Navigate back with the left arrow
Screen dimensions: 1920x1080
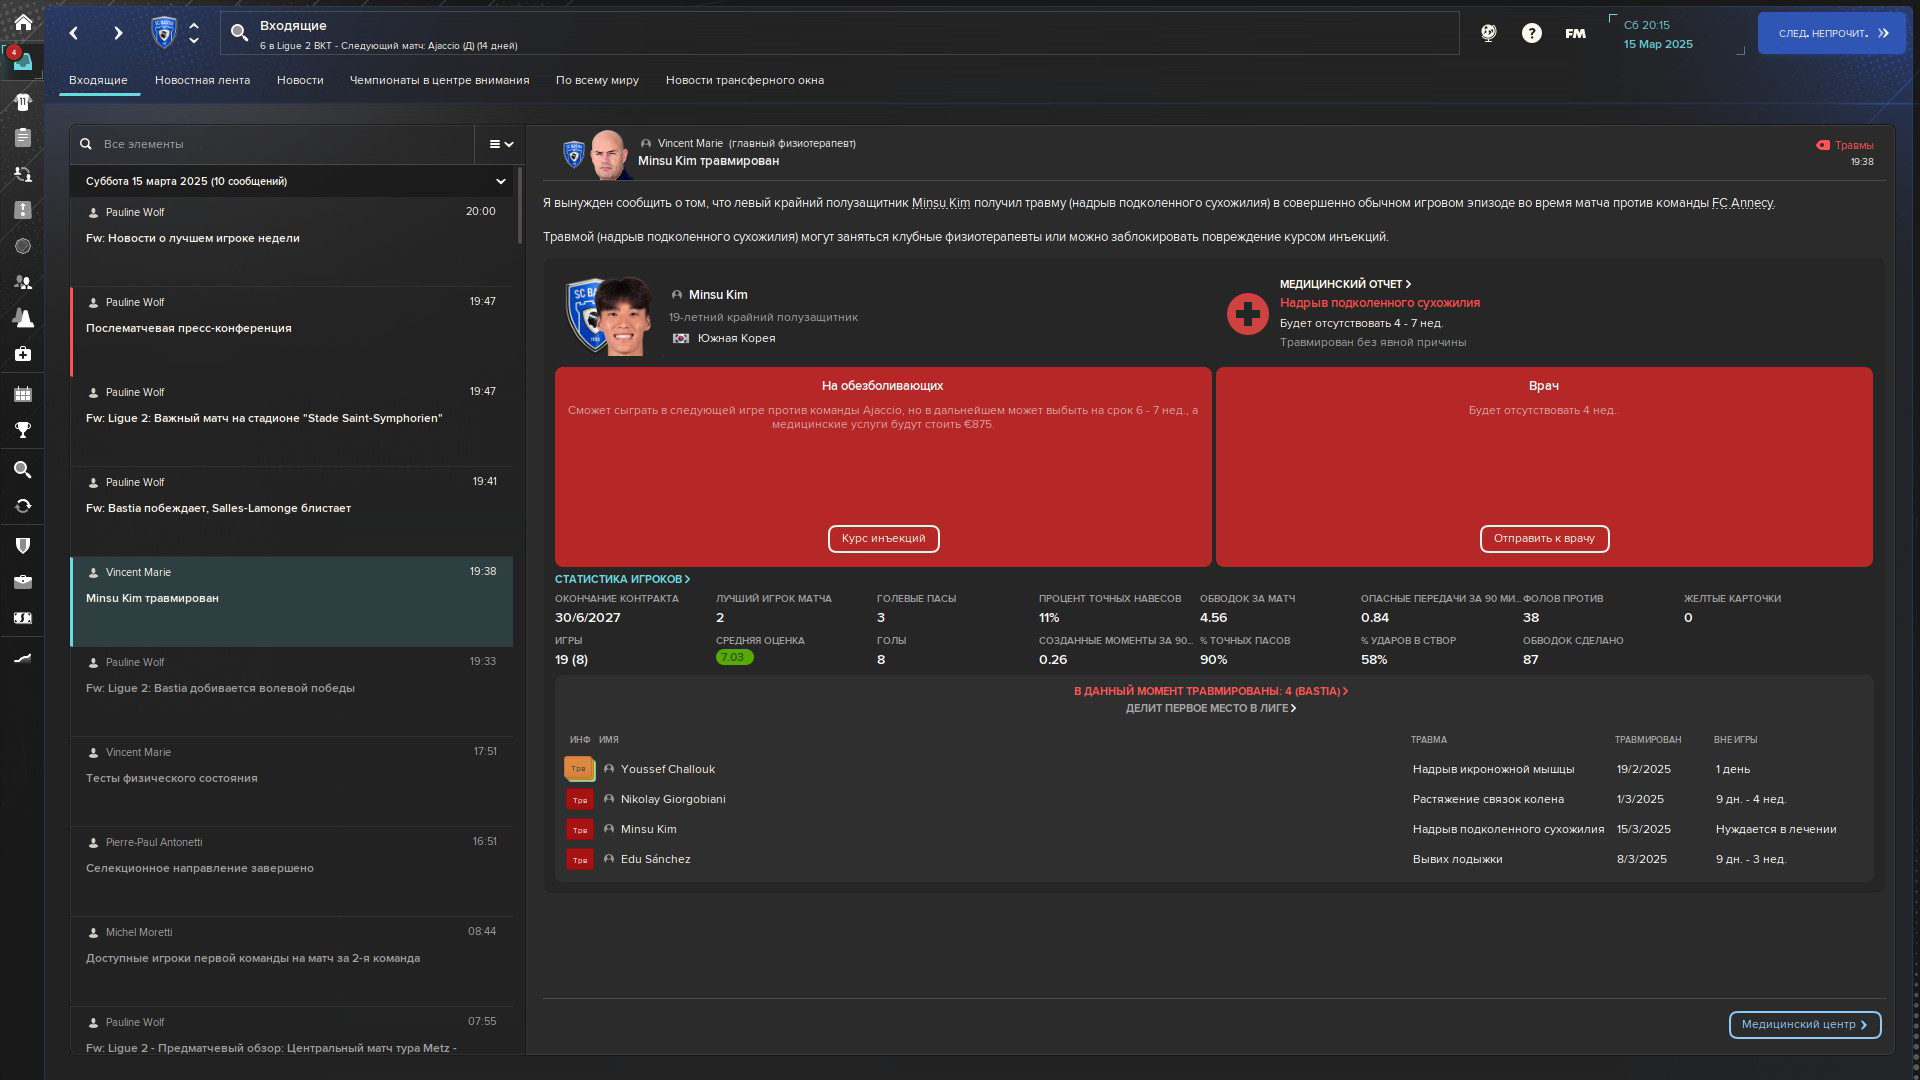74,33
